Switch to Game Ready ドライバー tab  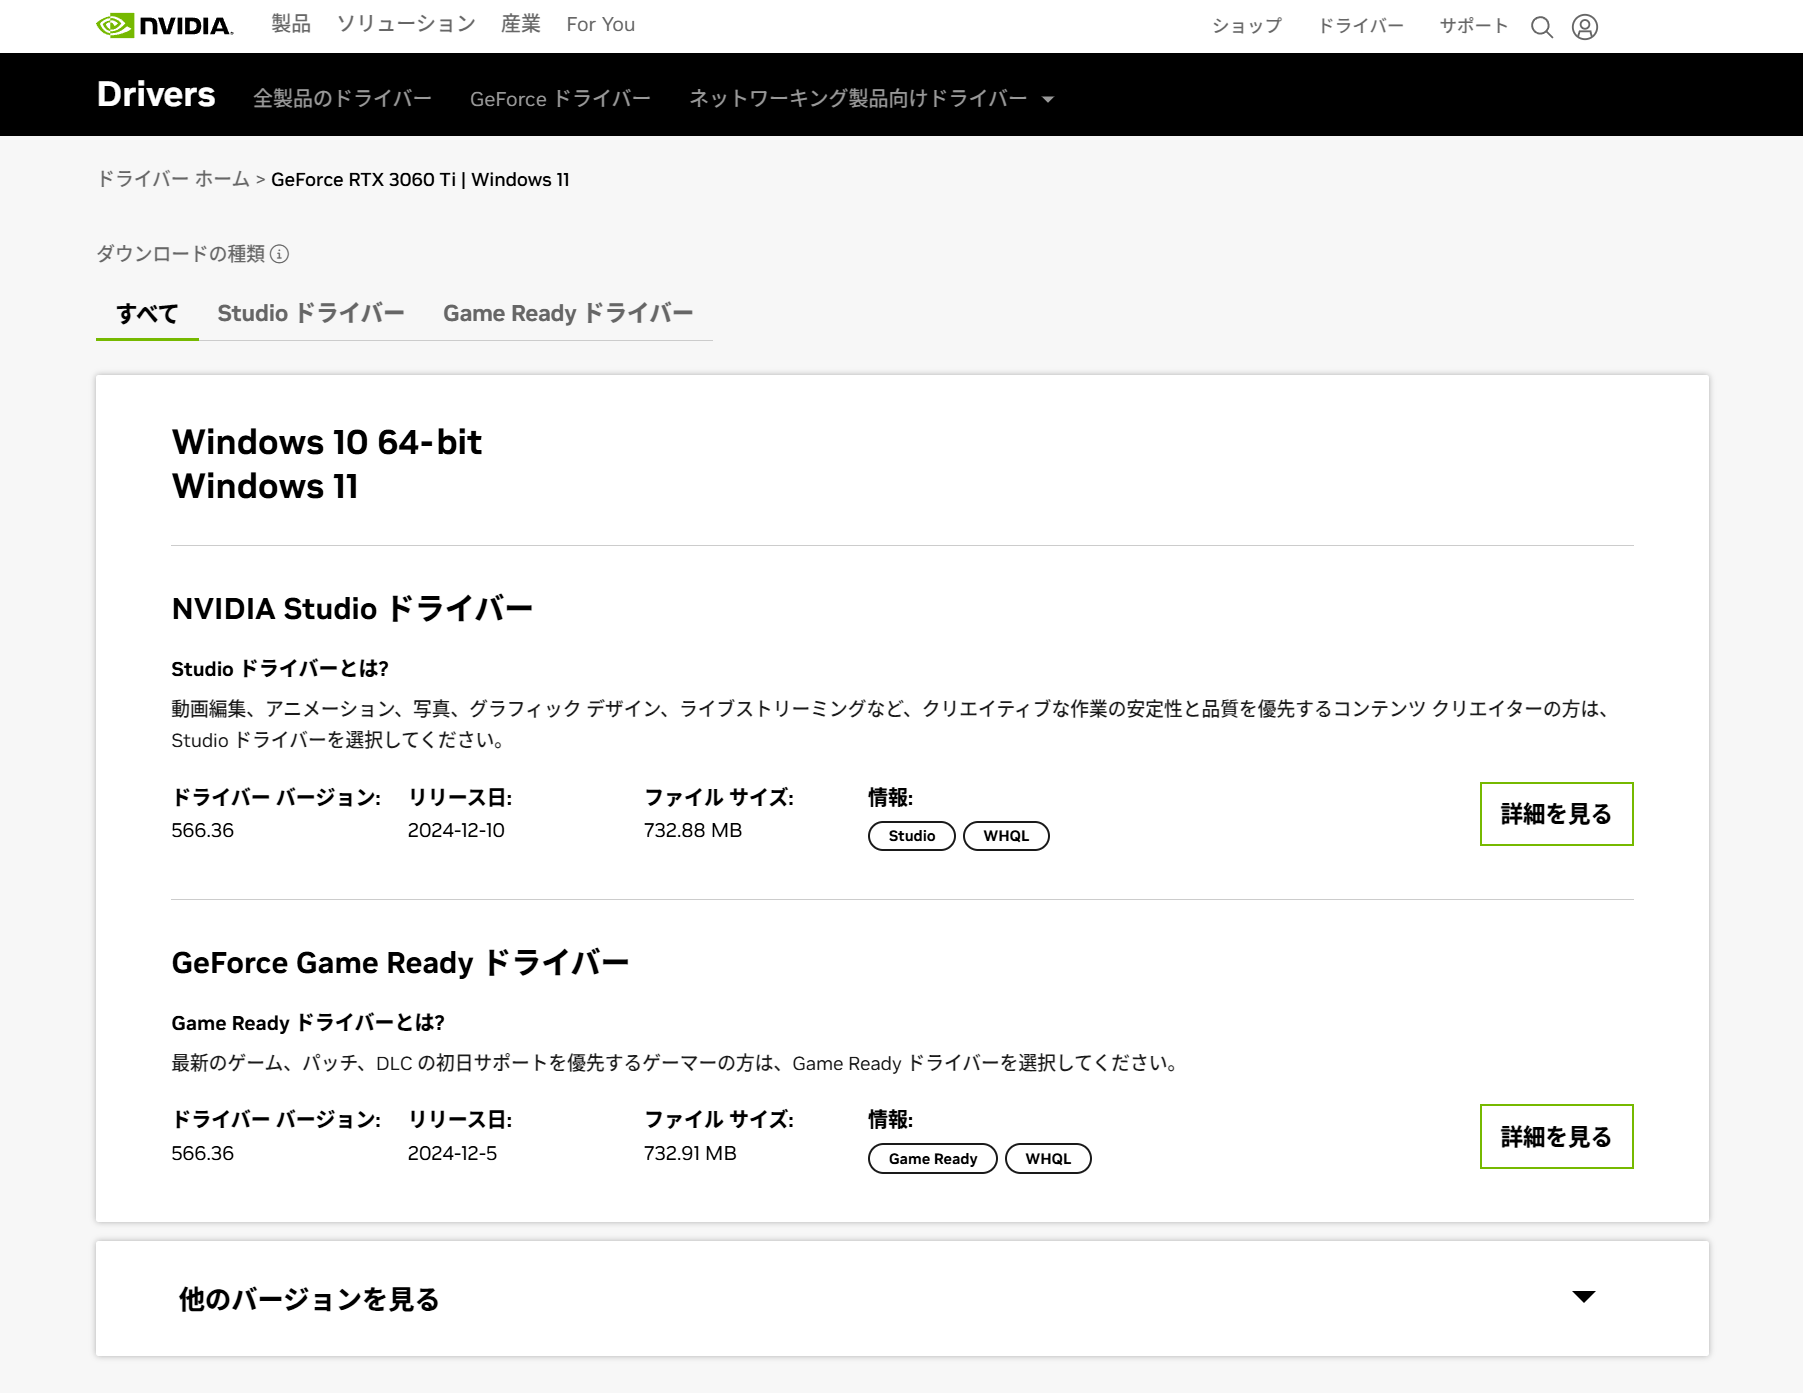(568, 313)
